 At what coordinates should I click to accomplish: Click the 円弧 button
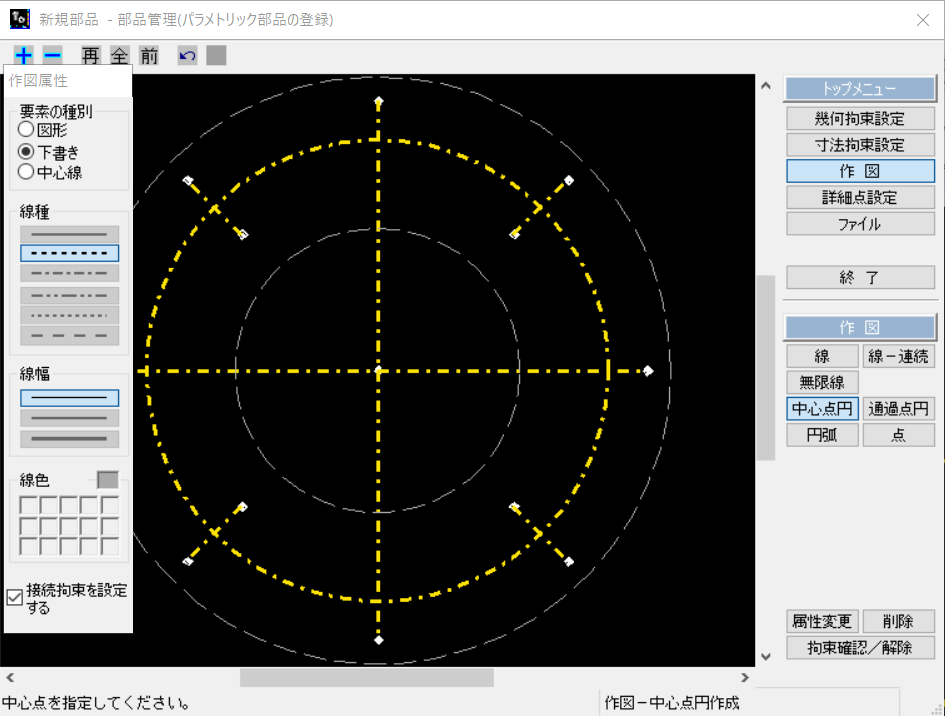tap(822, 435)
